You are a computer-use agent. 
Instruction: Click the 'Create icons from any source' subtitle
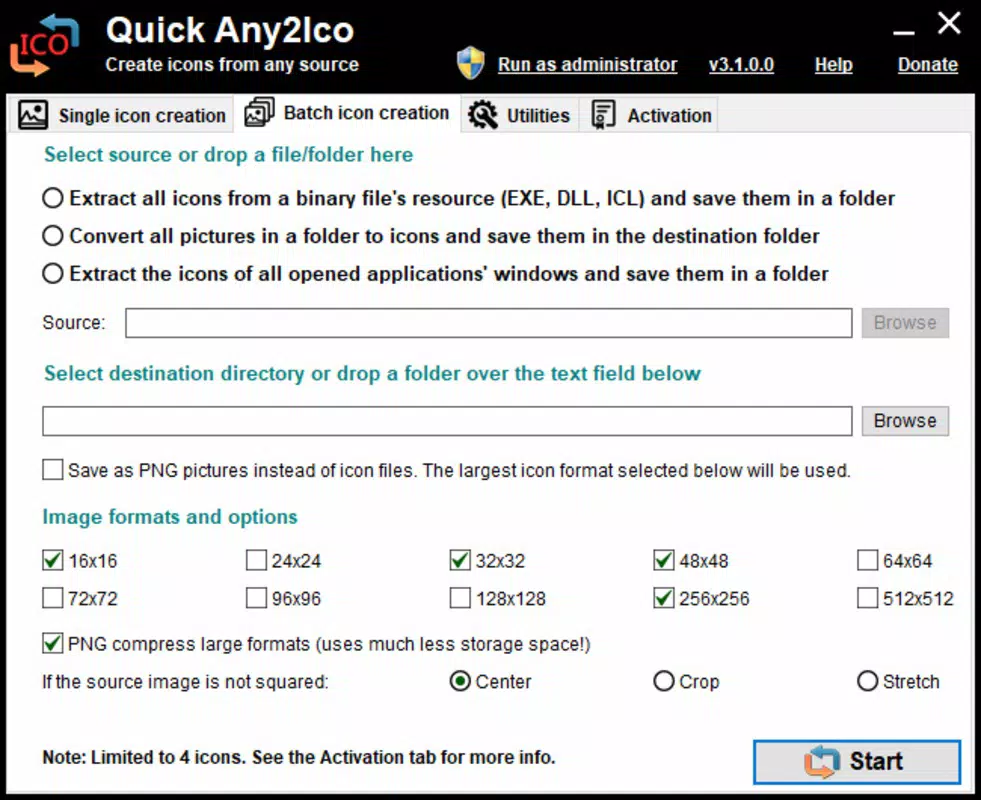(232, 64)
